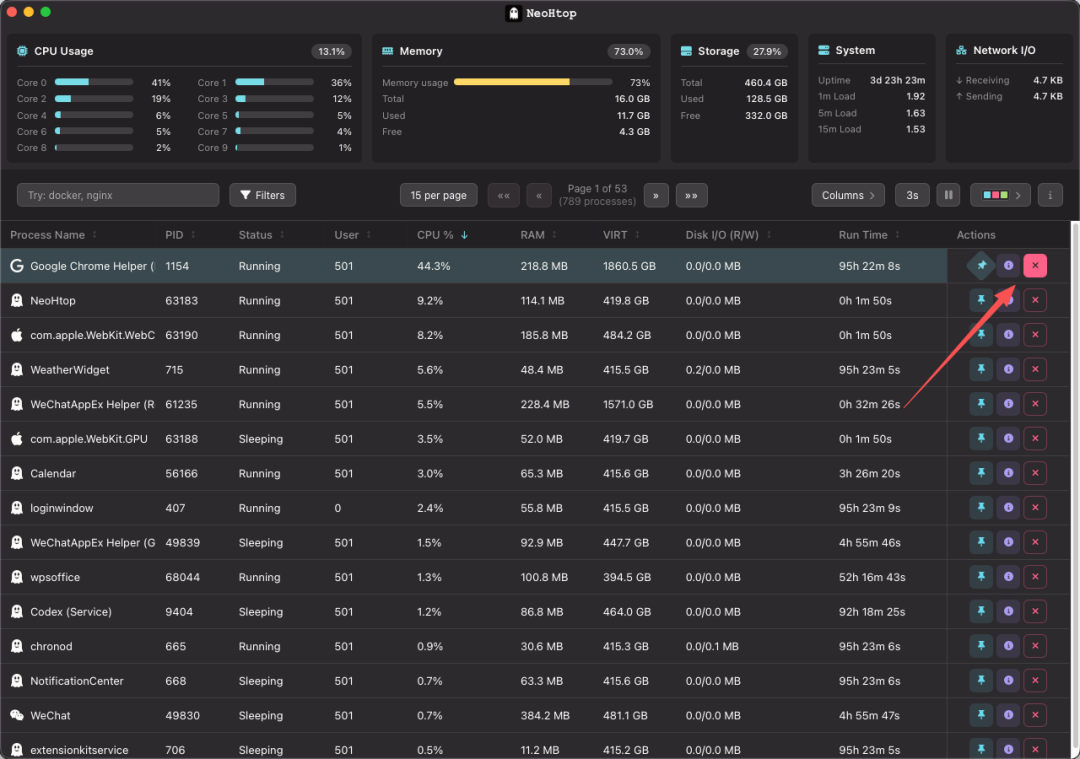The height and width of the screenshot is (759, 1080).
Task: Pin the NeoHtop process row
Action: tap(981, 300)
